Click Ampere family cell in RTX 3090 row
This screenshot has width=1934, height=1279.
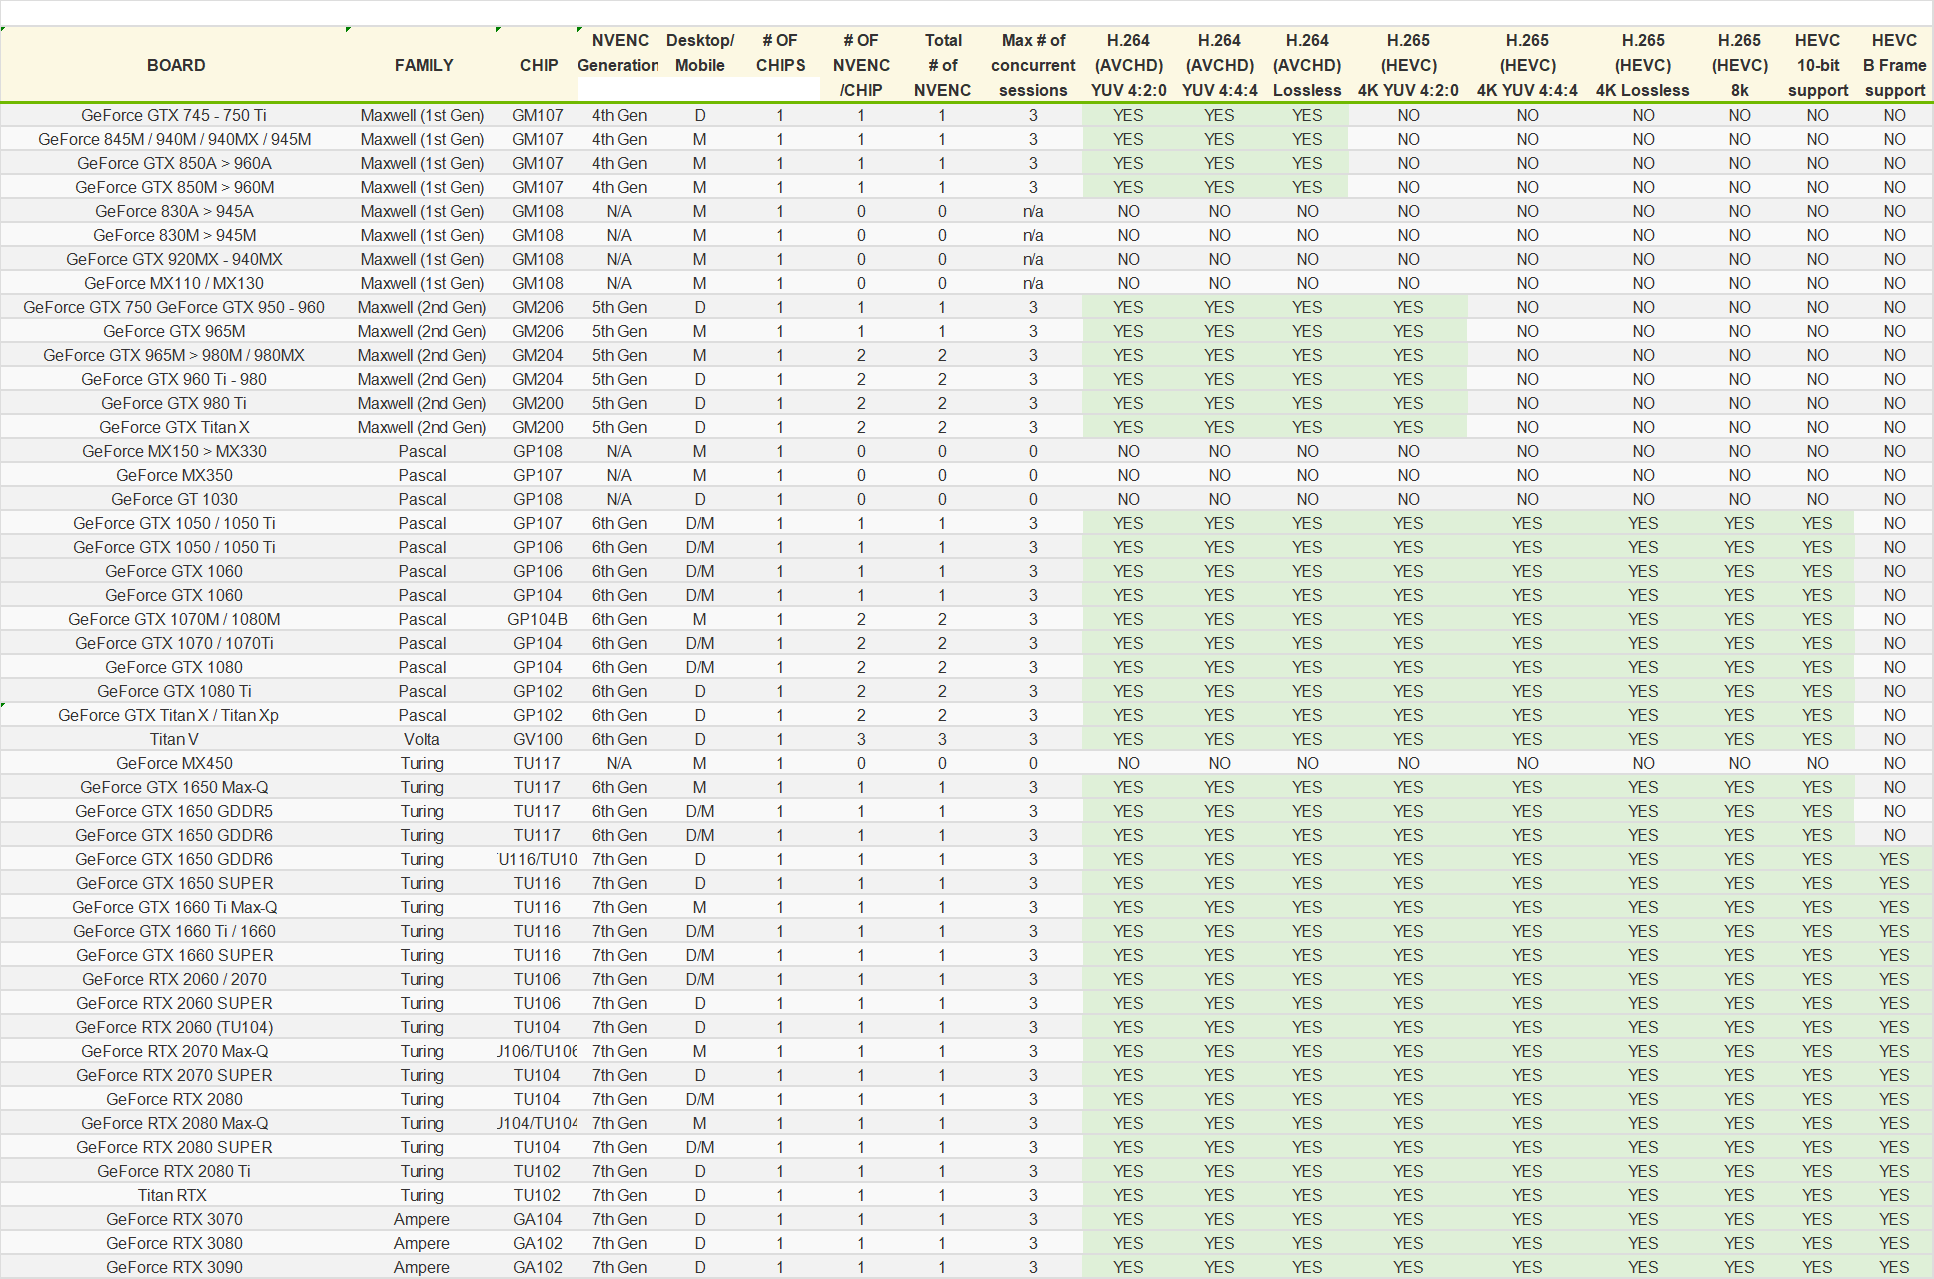click(422, 1267)
